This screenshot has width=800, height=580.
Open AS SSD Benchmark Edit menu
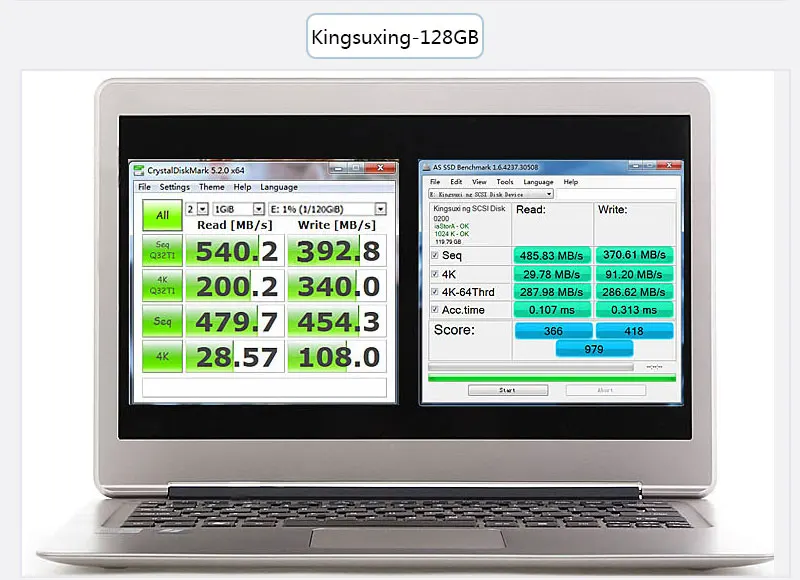456,182
